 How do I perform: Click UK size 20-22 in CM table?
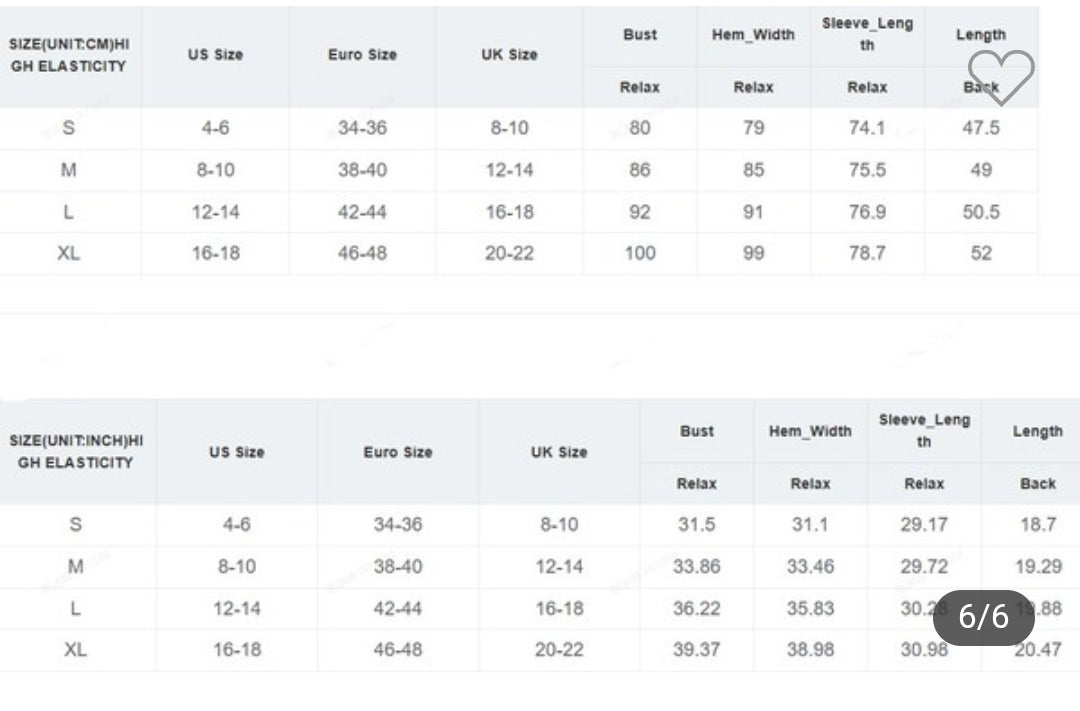click(x=509, y=254)
